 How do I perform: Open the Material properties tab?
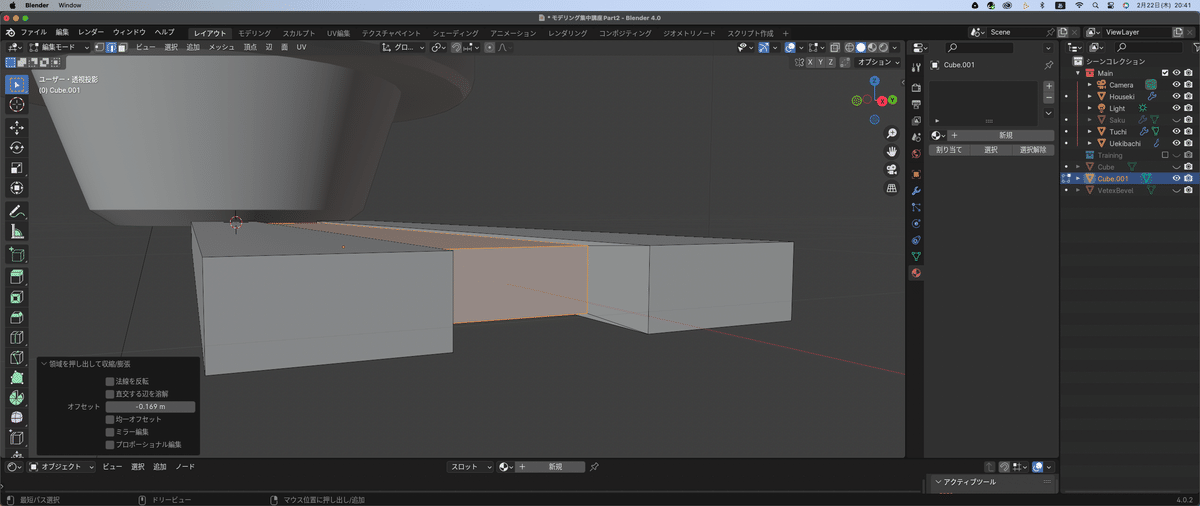pyautogui.click(x=916, y=273)
